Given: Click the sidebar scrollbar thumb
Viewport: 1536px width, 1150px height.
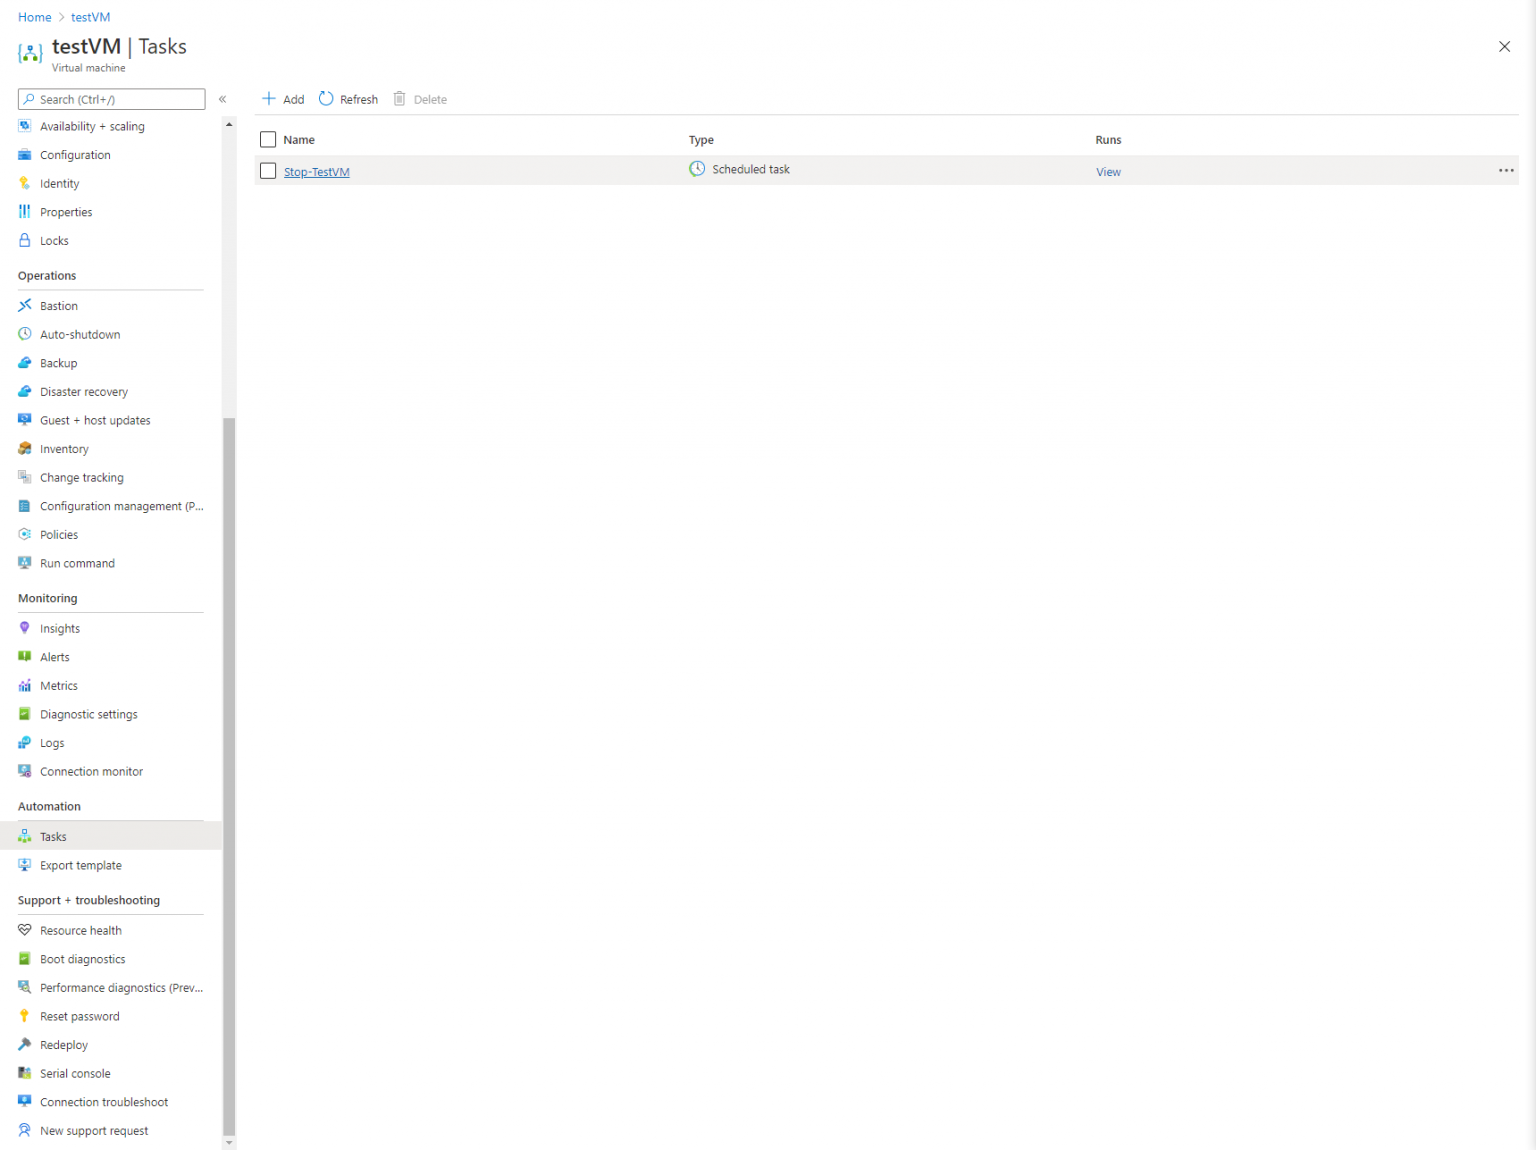Looking at the screenshot, I should (x=229, y=776).
